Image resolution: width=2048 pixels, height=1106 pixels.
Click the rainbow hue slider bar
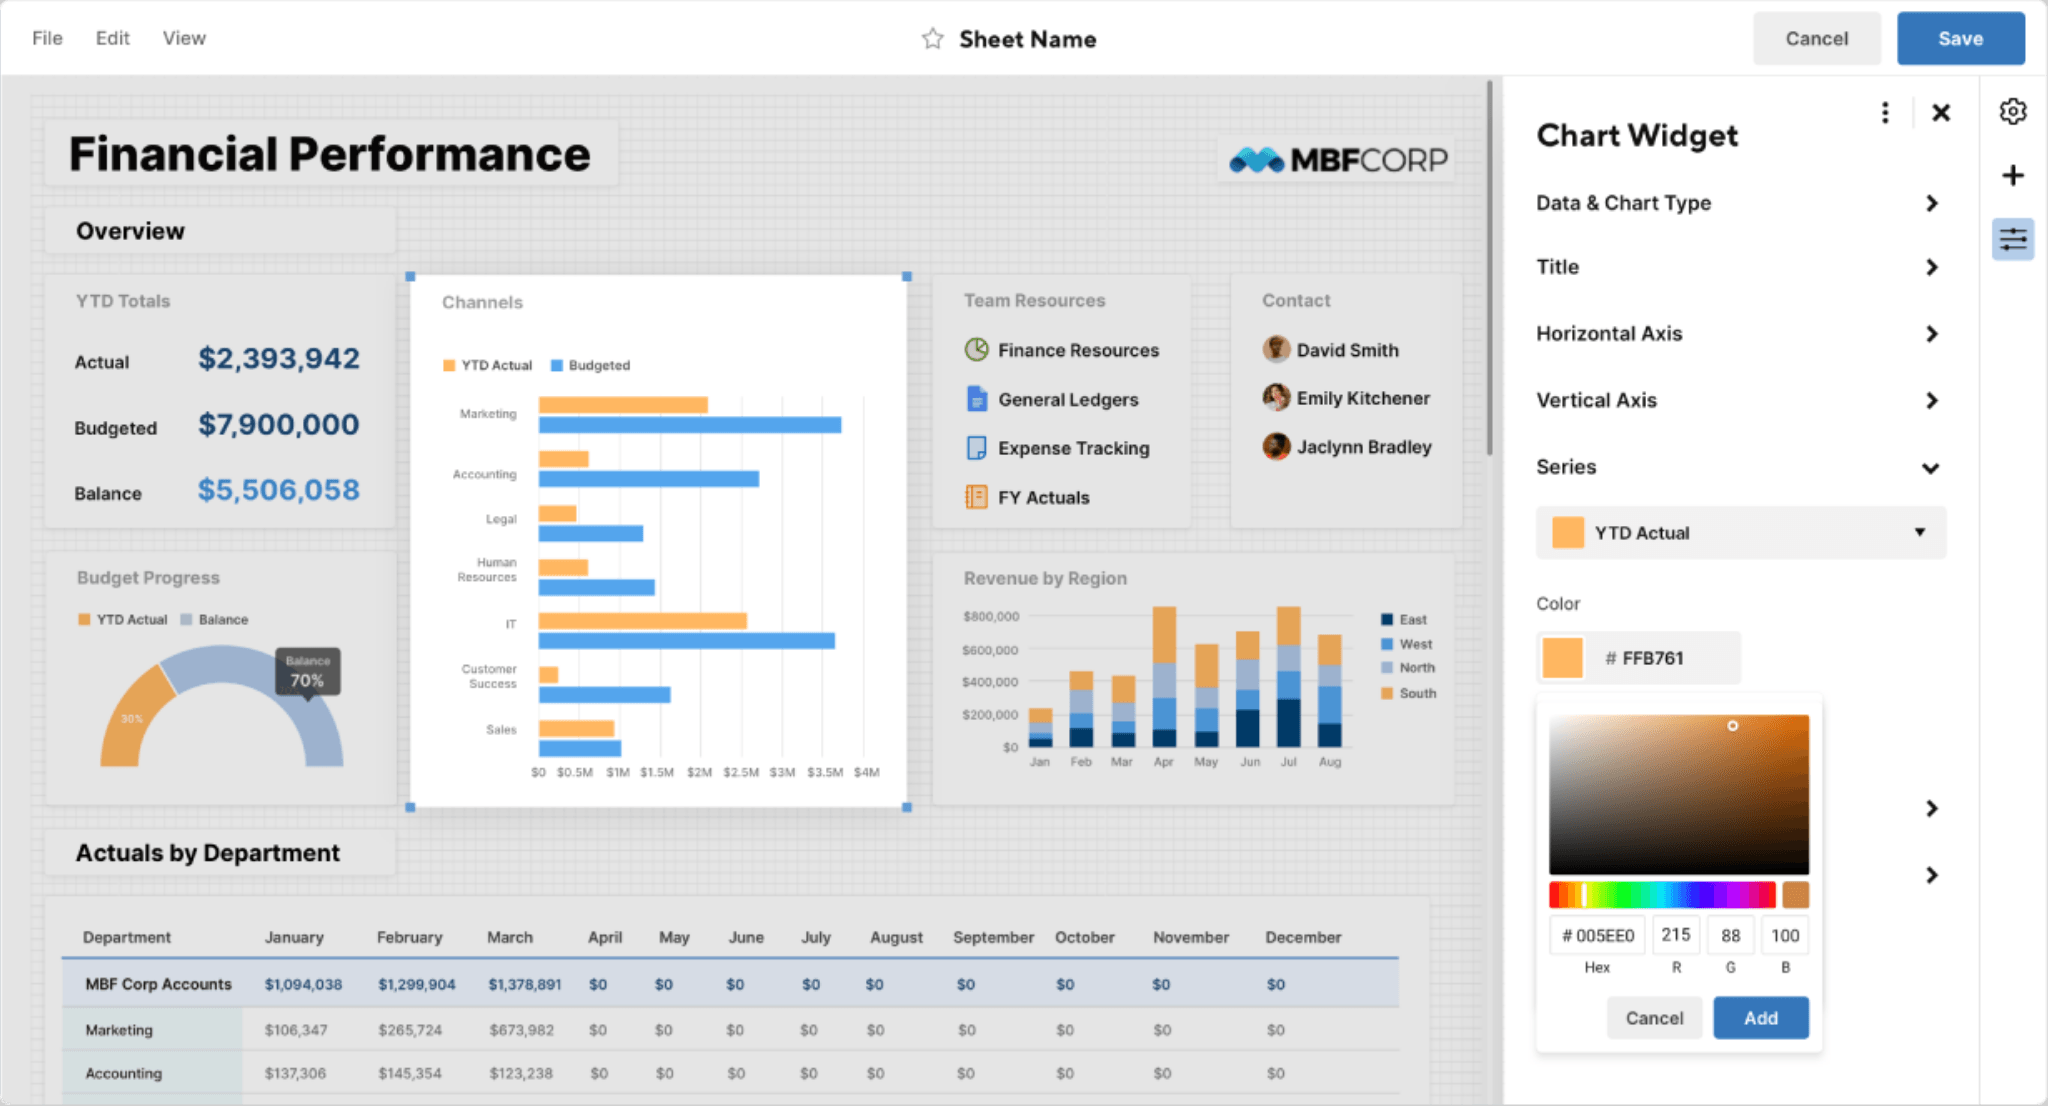tap(1661, 894)
